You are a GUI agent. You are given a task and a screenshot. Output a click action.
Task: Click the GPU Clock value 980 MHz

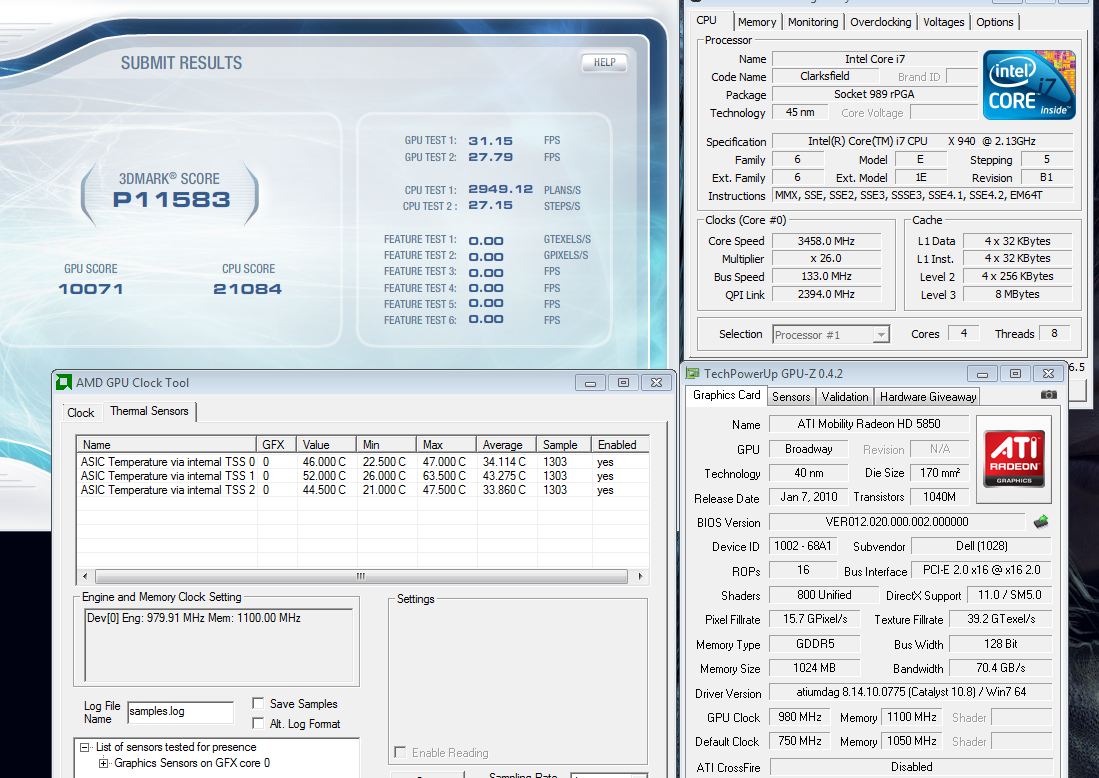coord(800,717)
